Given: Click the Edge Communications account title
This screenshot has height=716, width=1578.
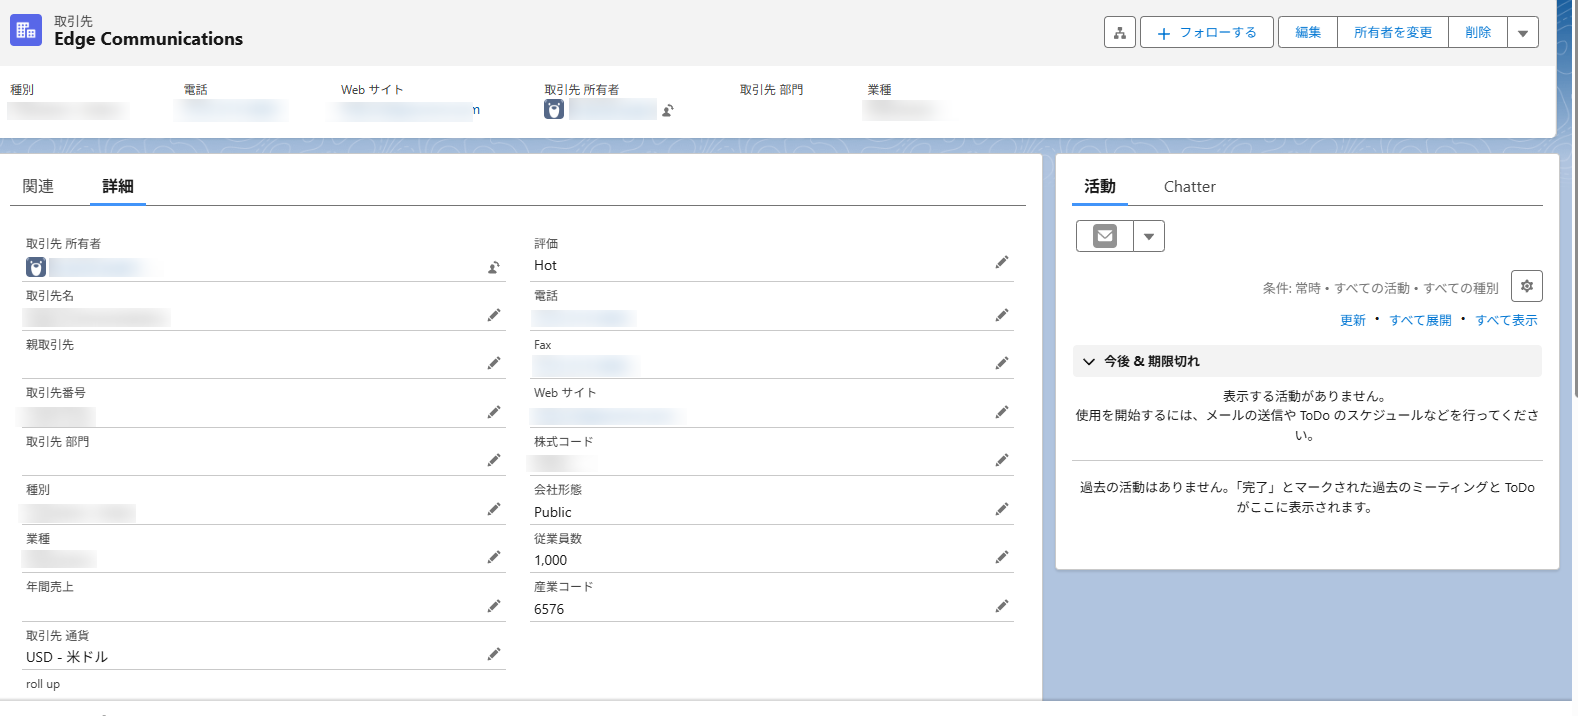Looking at the screenshot, I should tap(148, 39).
